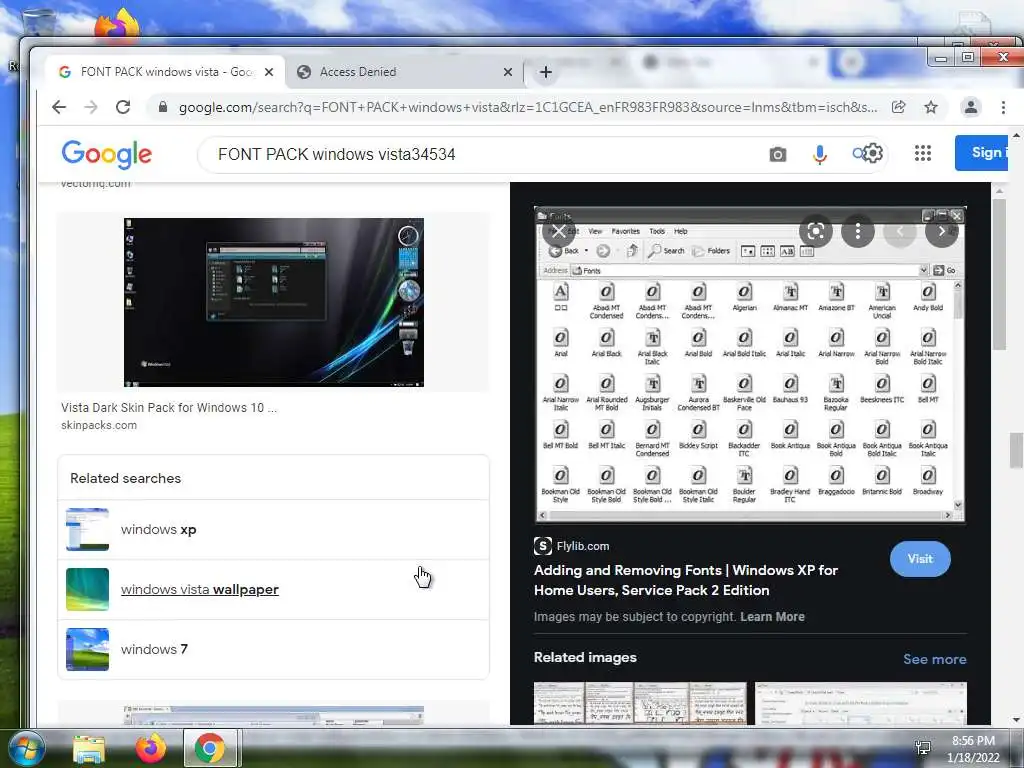Bookmark this page with star icon
The height and width of the screenshot is (768, 1024).
coord(931,107)
